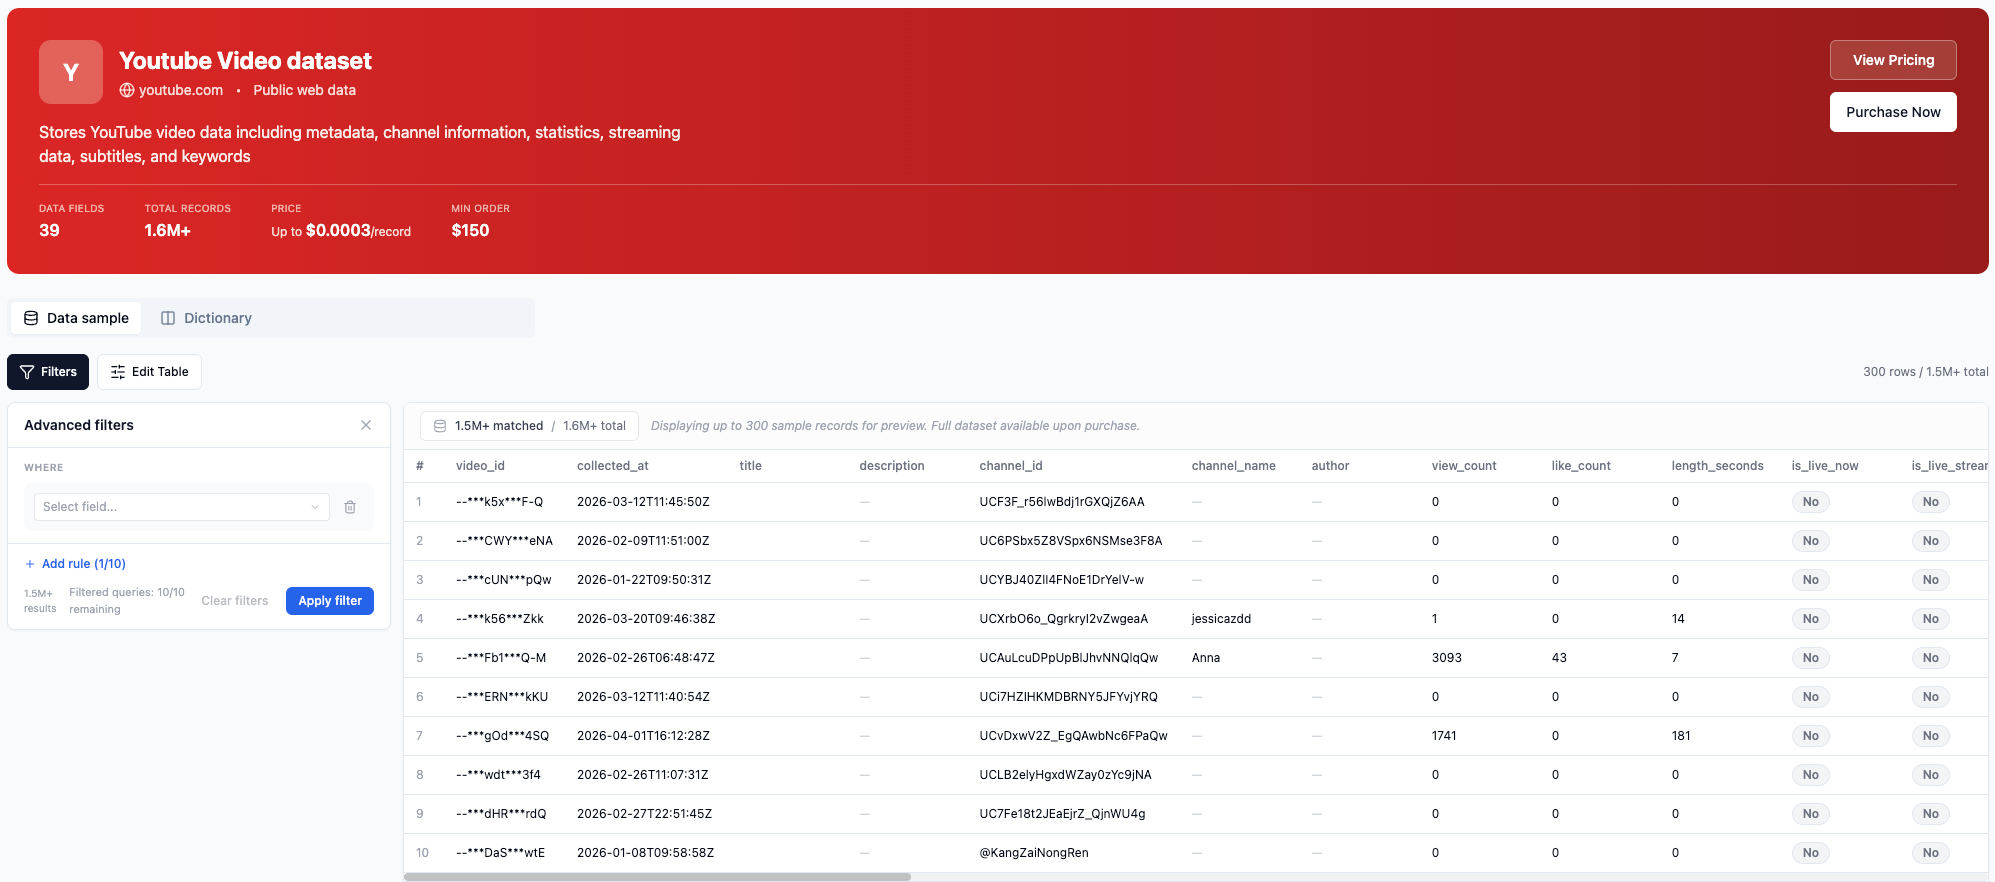Click channel name Anna
This screenshot has height=882, width=1995.
tap(1206, 658)
